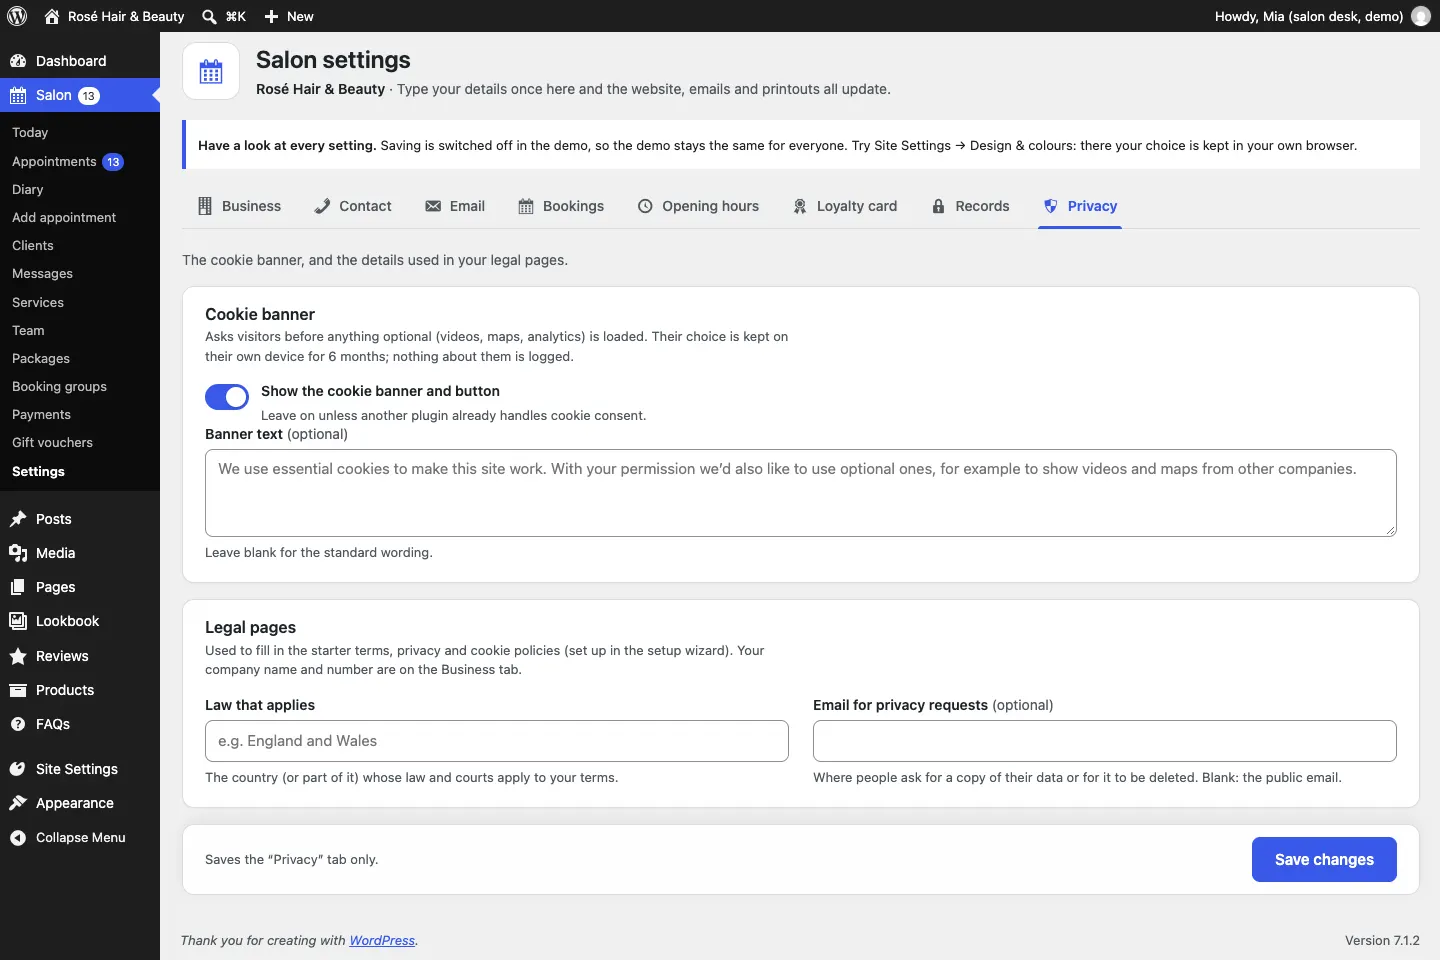Image resolution: width=1440 pixels, height=960 pixels.
Task: Click in the Banner text textarea
Action: click(801, 493)
